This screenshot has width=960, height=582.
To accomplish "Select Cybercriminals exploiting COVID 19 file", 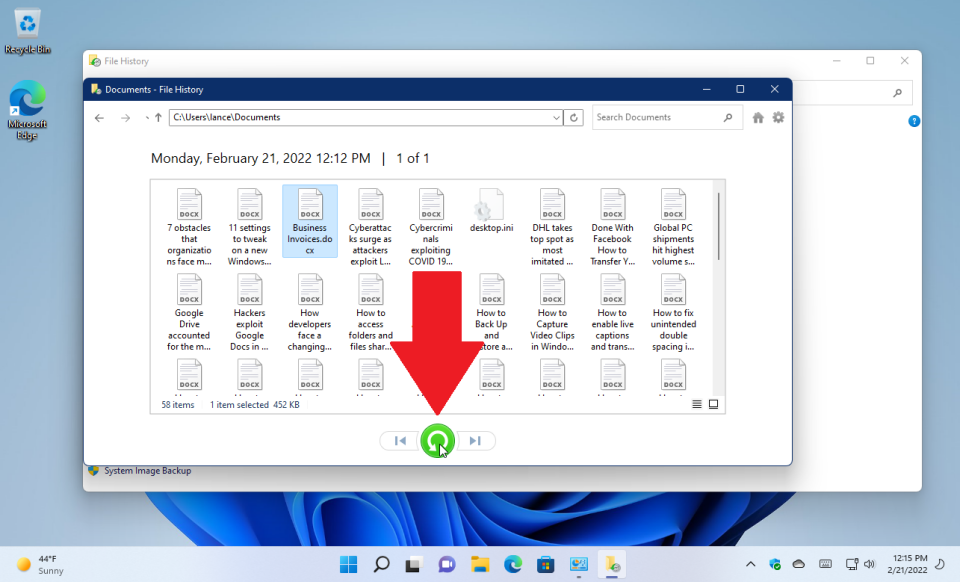I will (431, 227).
